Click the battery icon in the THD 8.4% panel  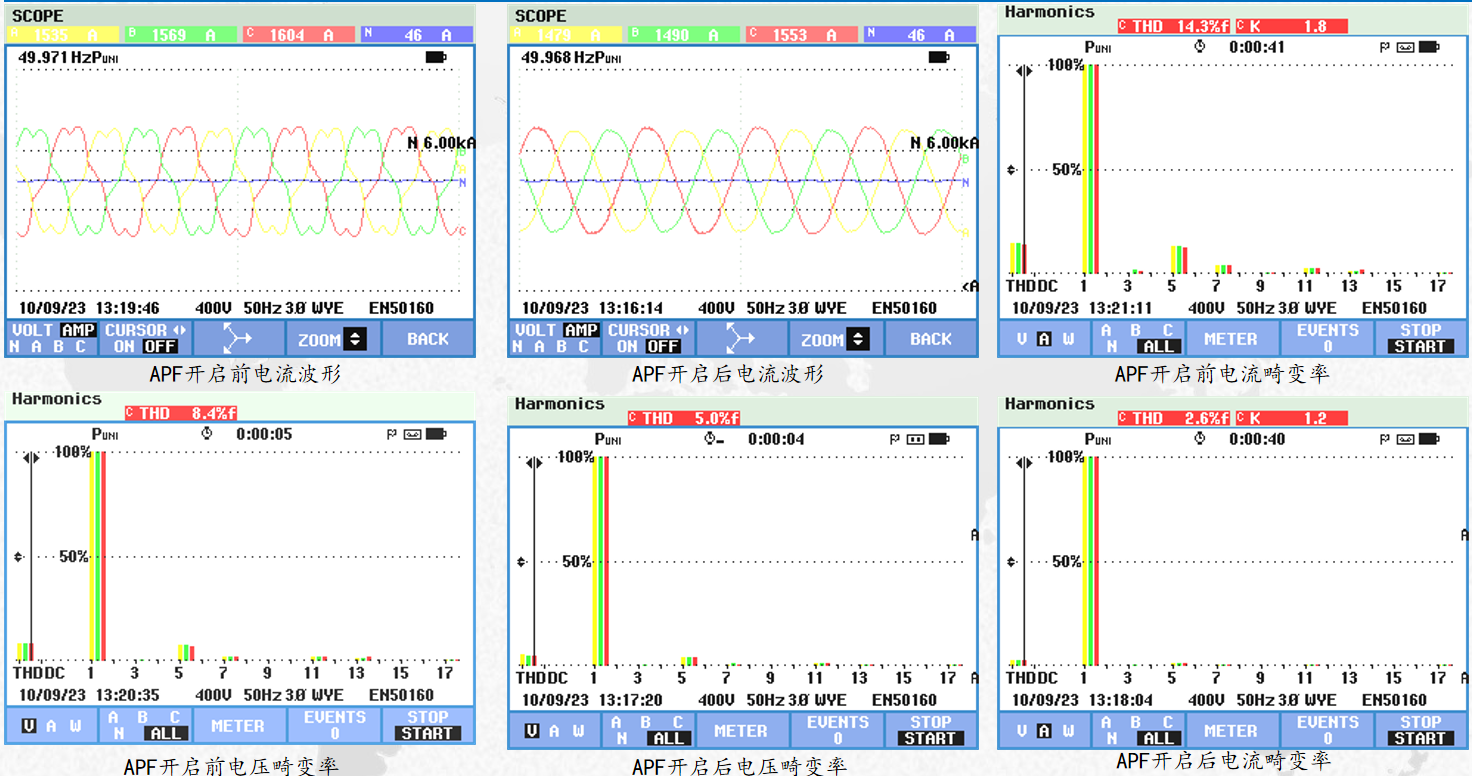tap(435, 434)
